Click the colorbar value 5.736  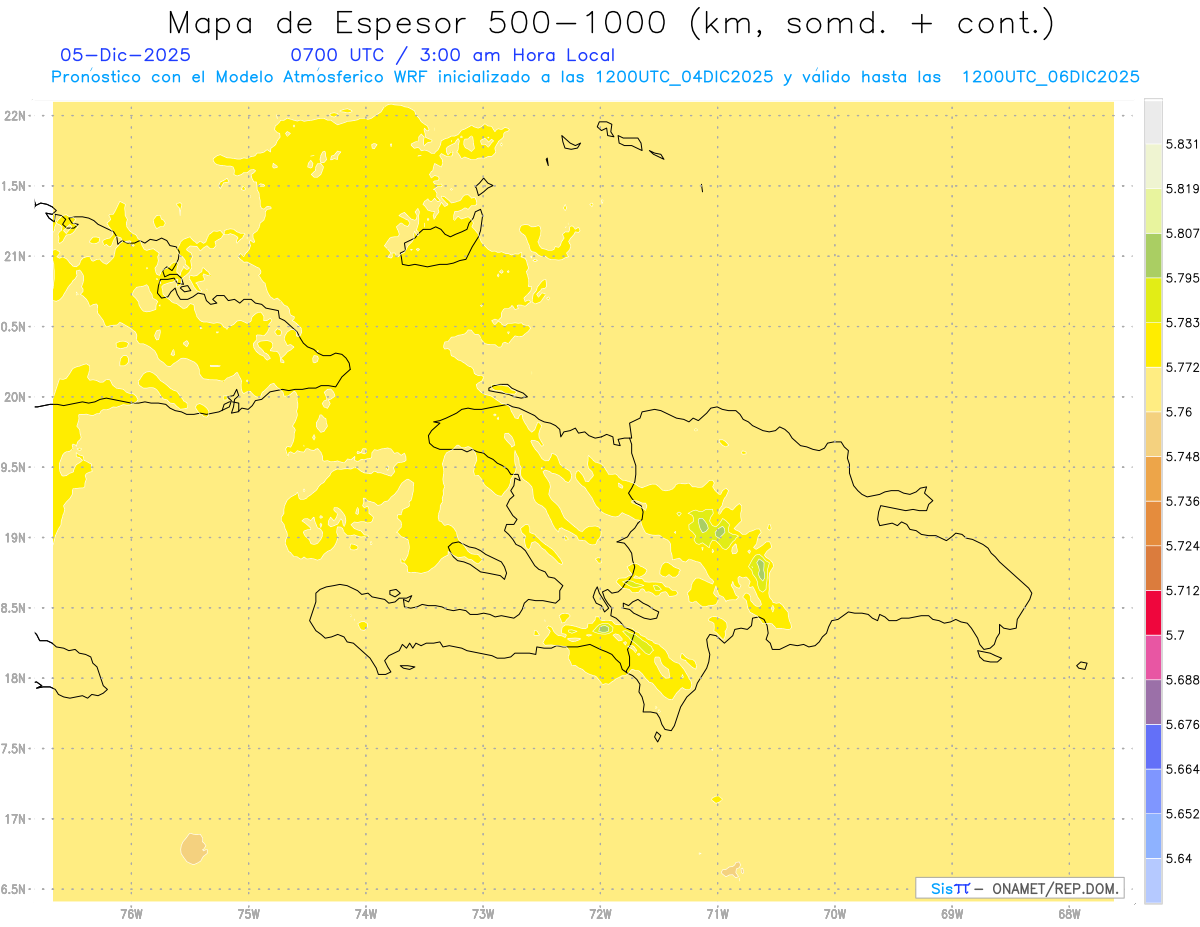tap(1182, 501)
